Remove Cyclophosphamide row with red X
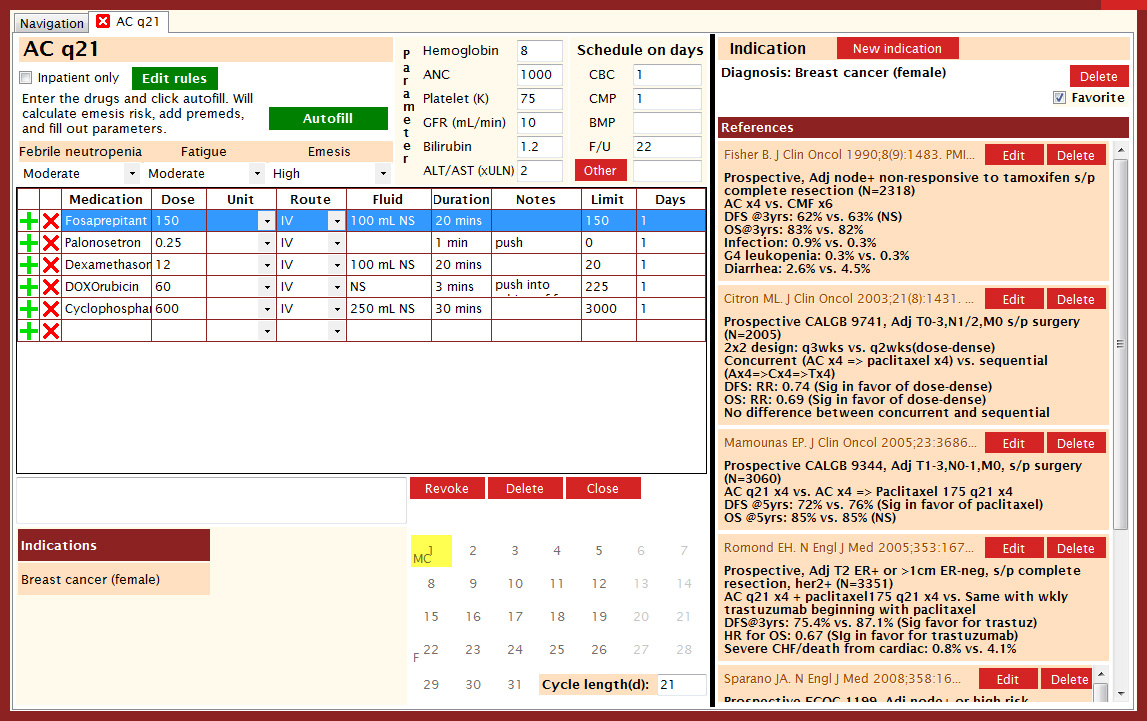The image size is (1147, 721). (x=50, y=309)
